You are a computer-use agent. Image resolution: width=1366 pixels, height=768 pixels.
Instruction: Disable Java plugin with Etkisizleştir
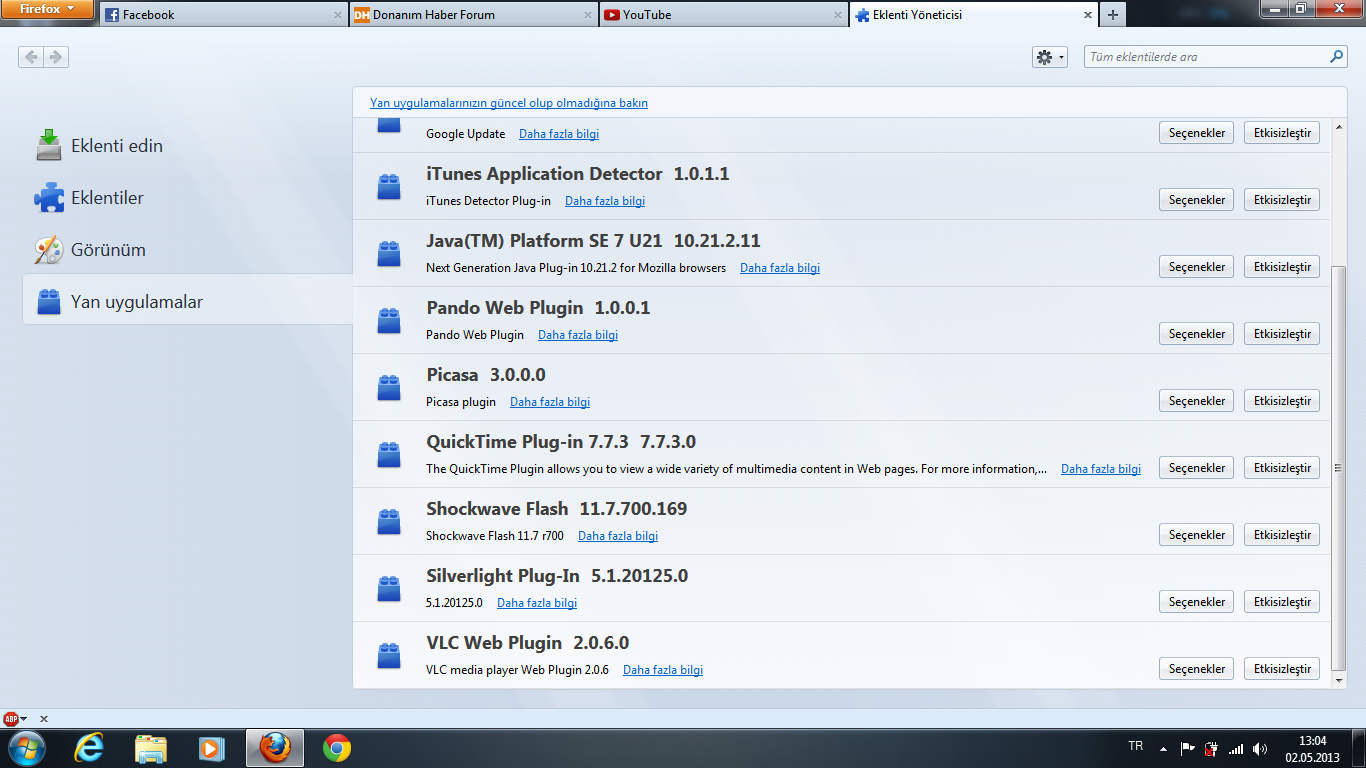[1282, 267]
